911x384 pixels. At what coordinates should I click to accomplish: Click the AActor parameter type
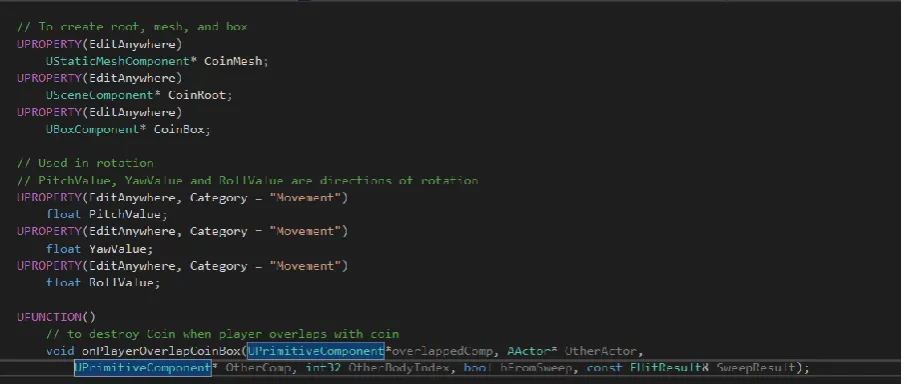tap(528, 351)
